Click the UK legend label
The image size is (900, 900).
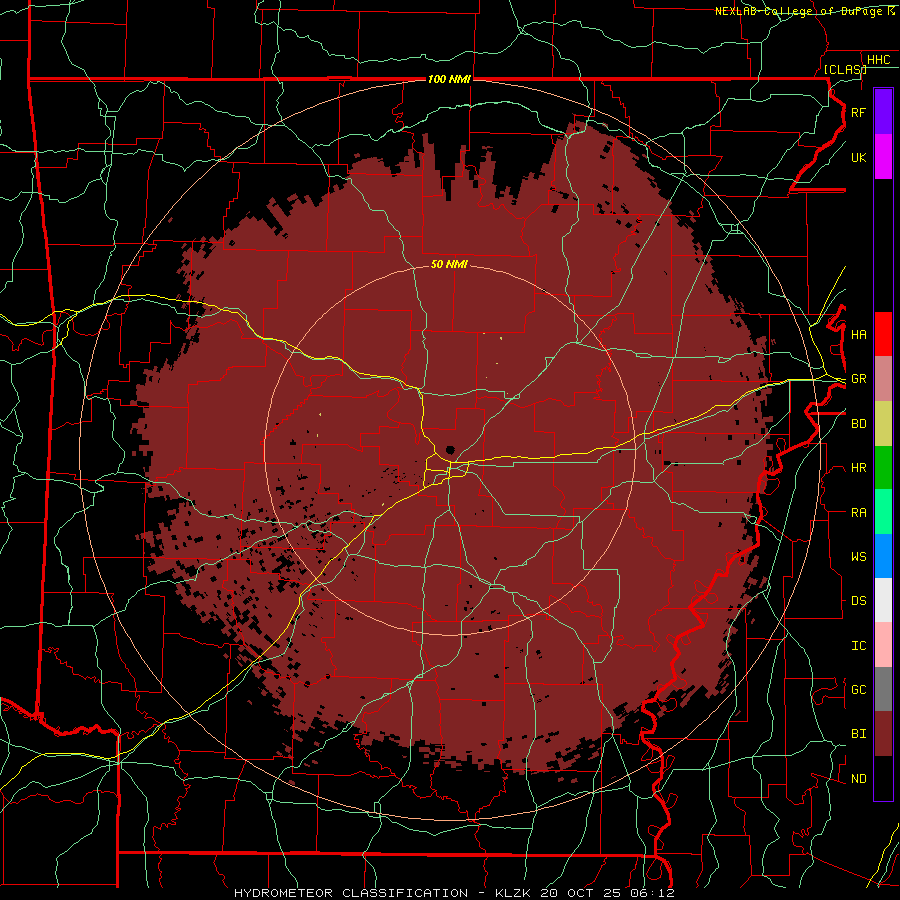pyautogui.click(x=858, y=157)
